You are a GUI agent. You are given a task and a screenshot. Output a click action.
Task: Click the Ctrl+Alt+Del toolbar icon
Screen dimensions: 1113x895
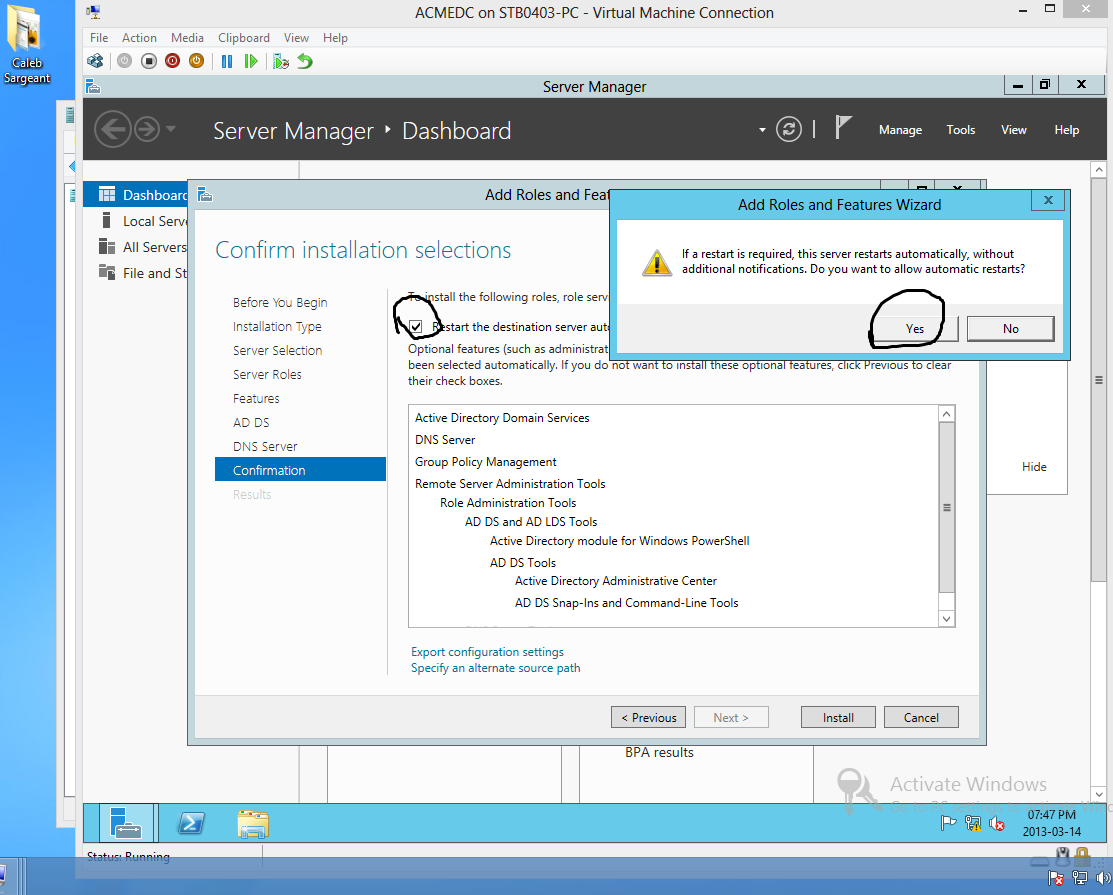(x=95, y=61)
